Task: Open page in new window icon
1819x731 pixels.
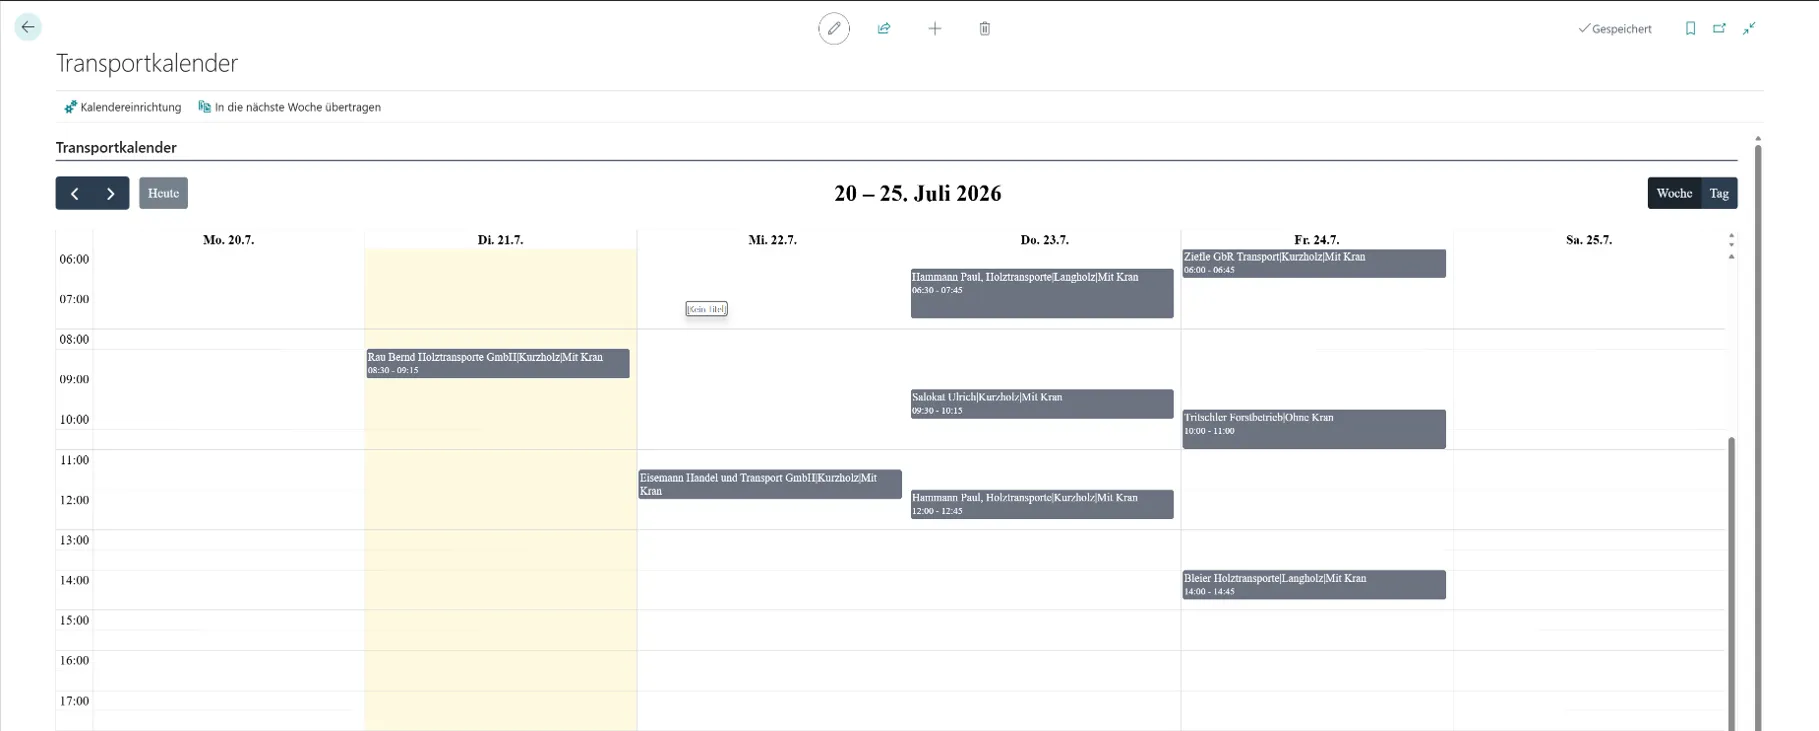Action: 1720,29
